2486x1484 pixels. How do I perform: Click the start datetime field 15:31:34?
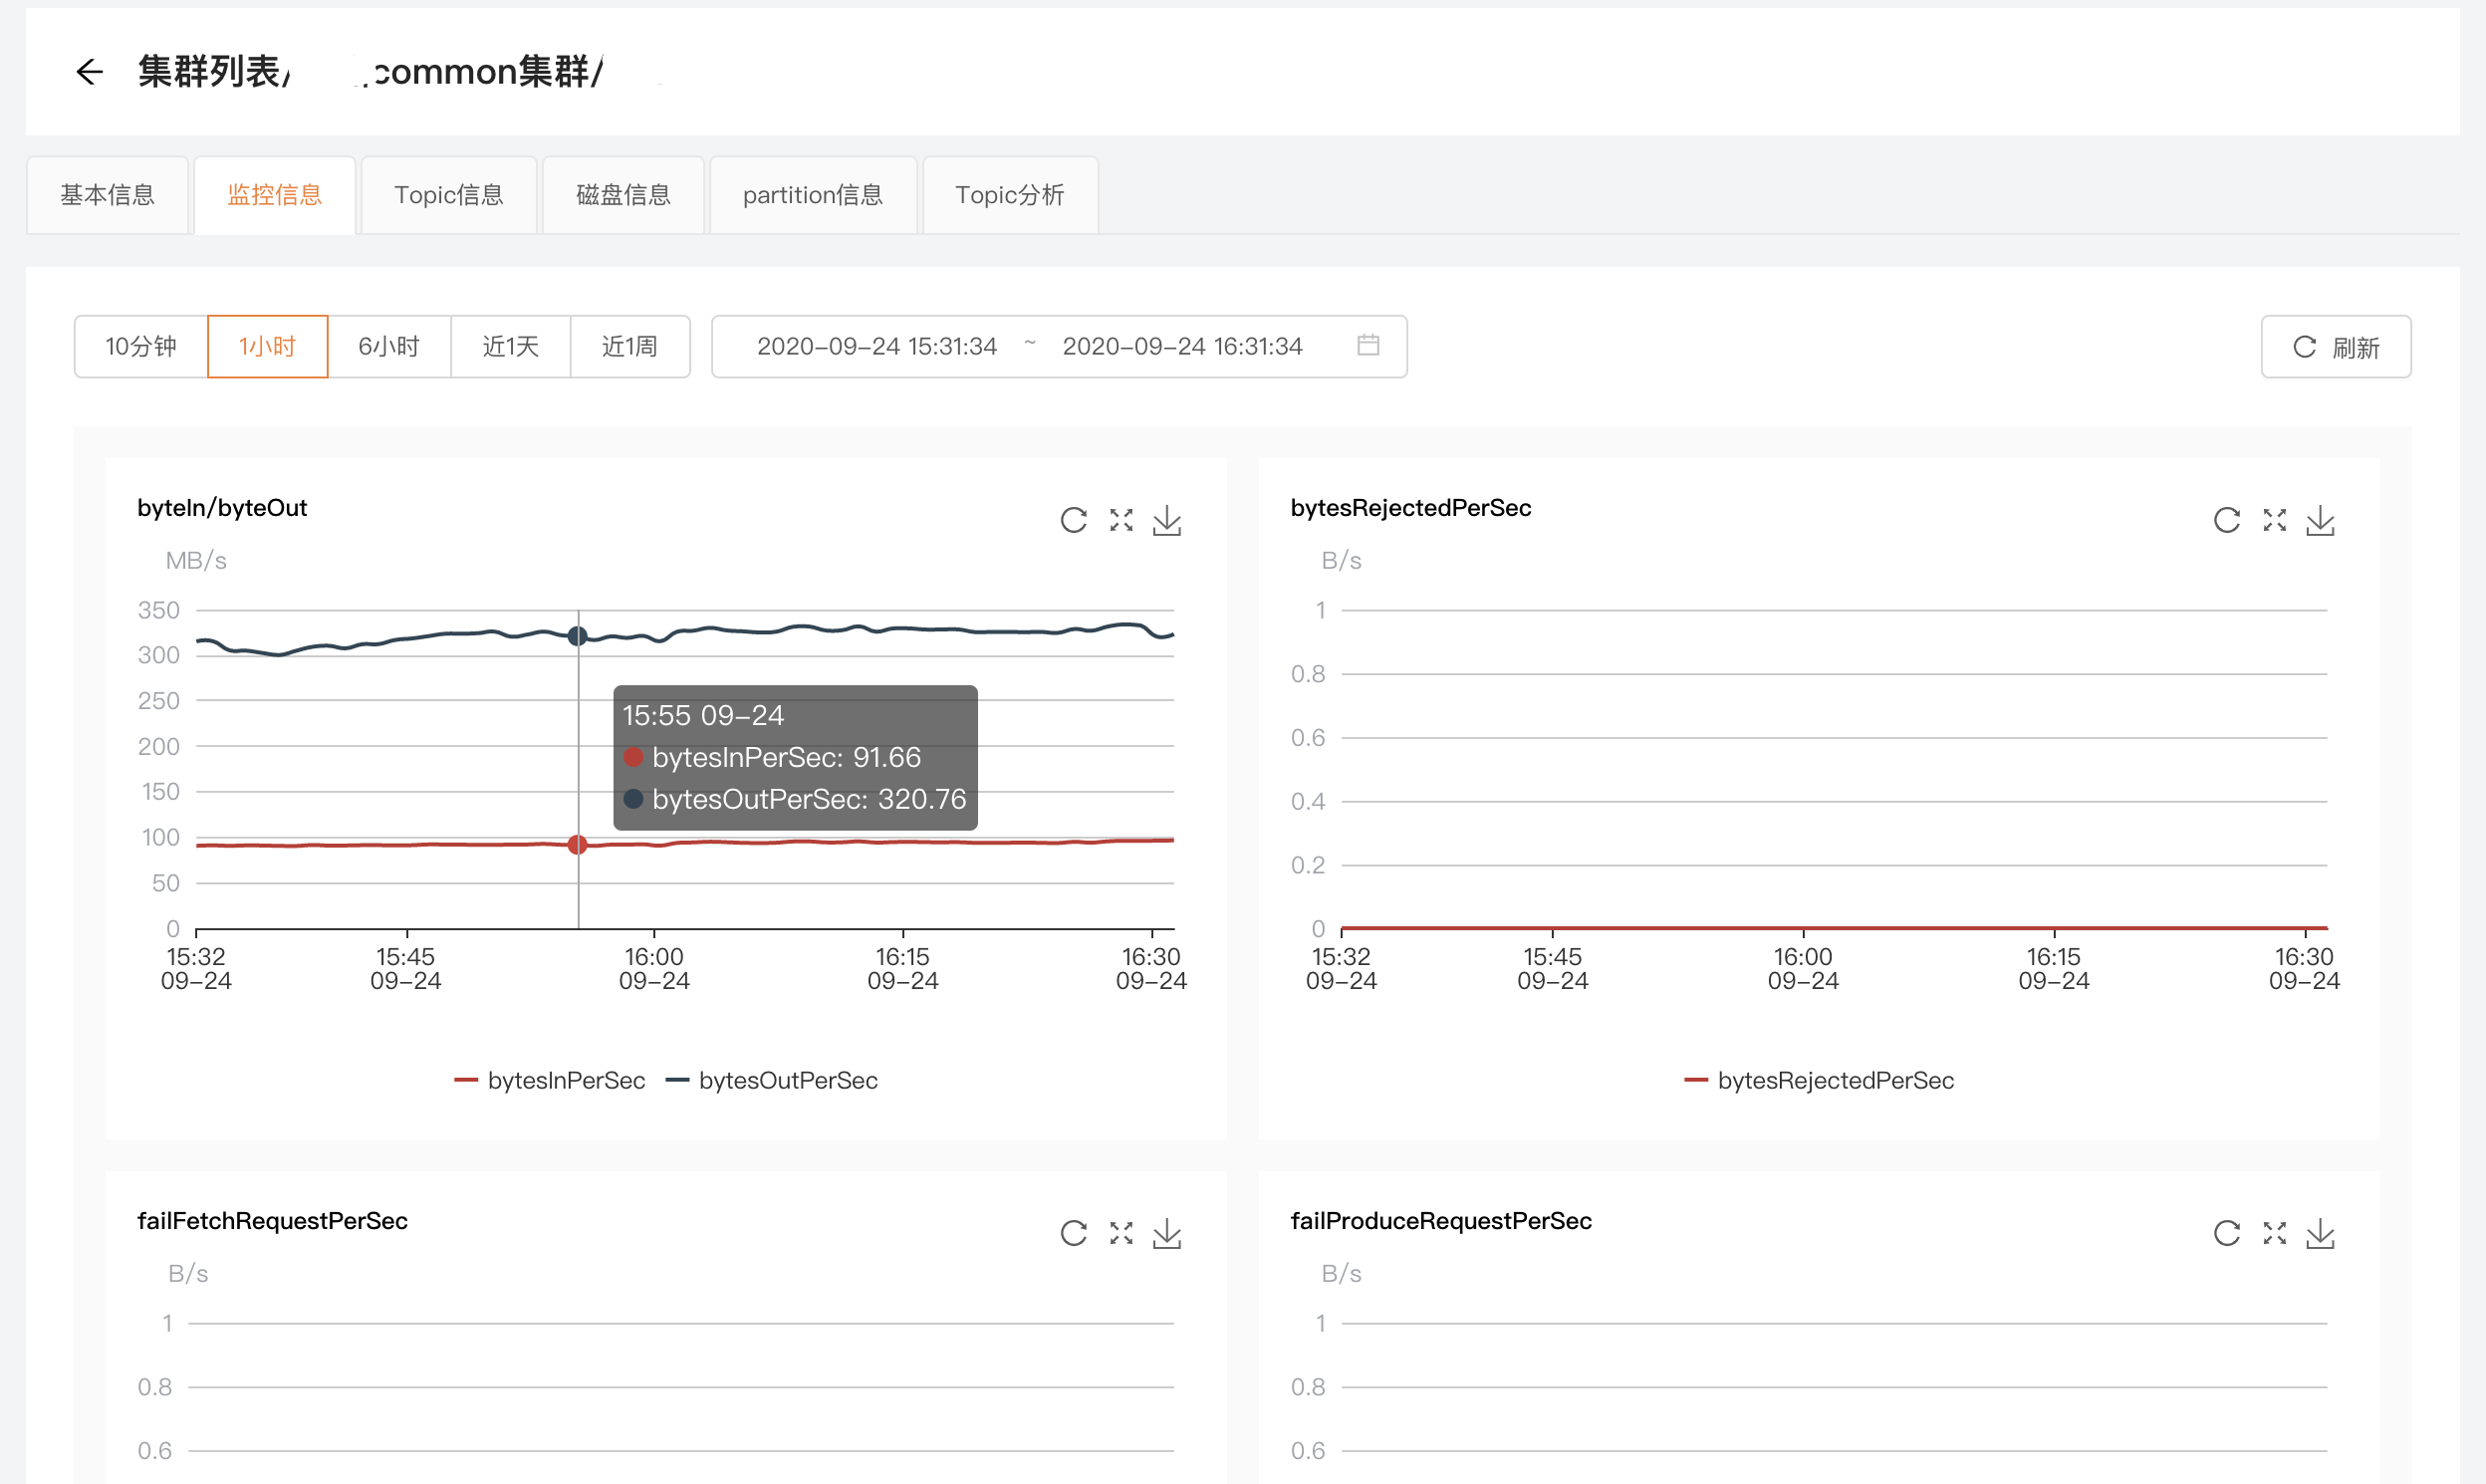pyautogui.click(x=876, y=346)
